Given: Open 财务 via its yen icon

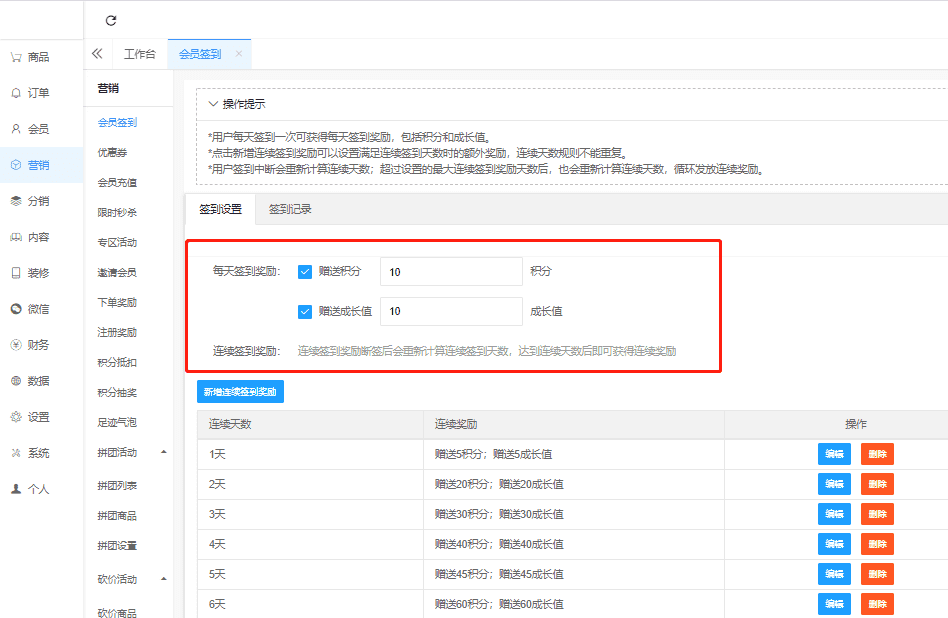Looking at the screenshot, I should [16, 345].
